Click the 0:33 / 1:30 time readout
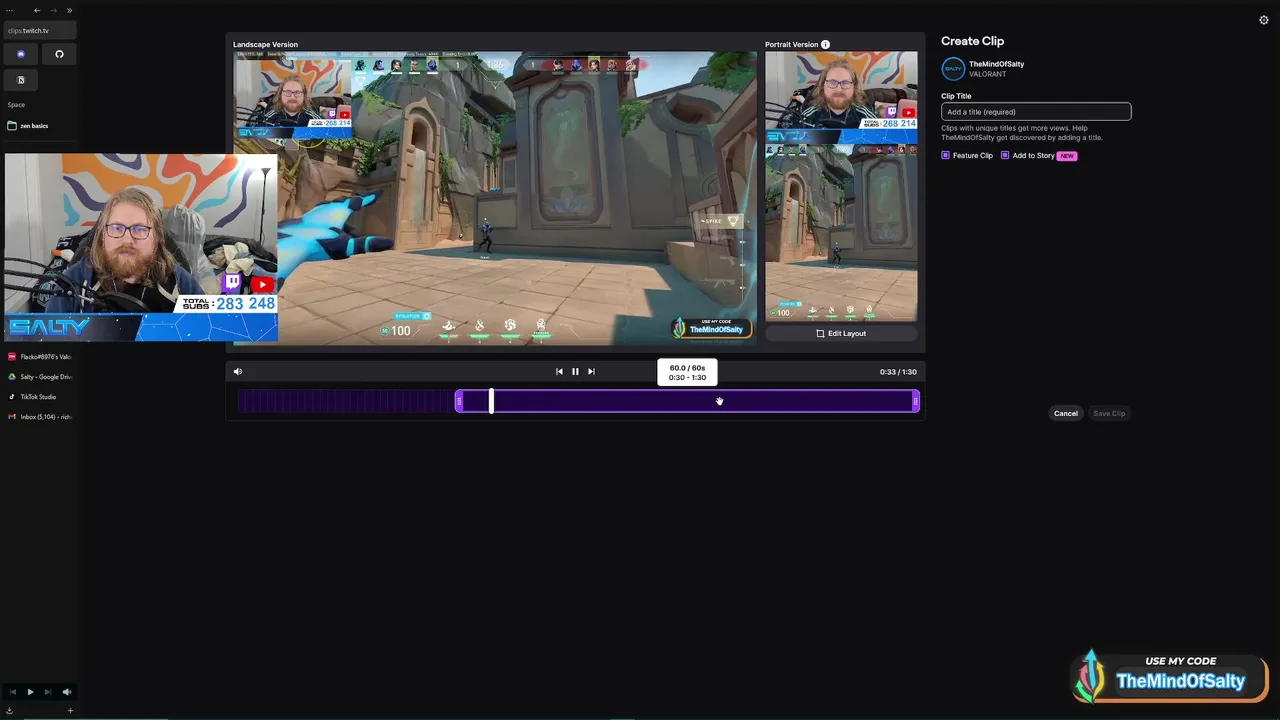The width and height of the screenshot is (1280, 720). coord(898,372)
